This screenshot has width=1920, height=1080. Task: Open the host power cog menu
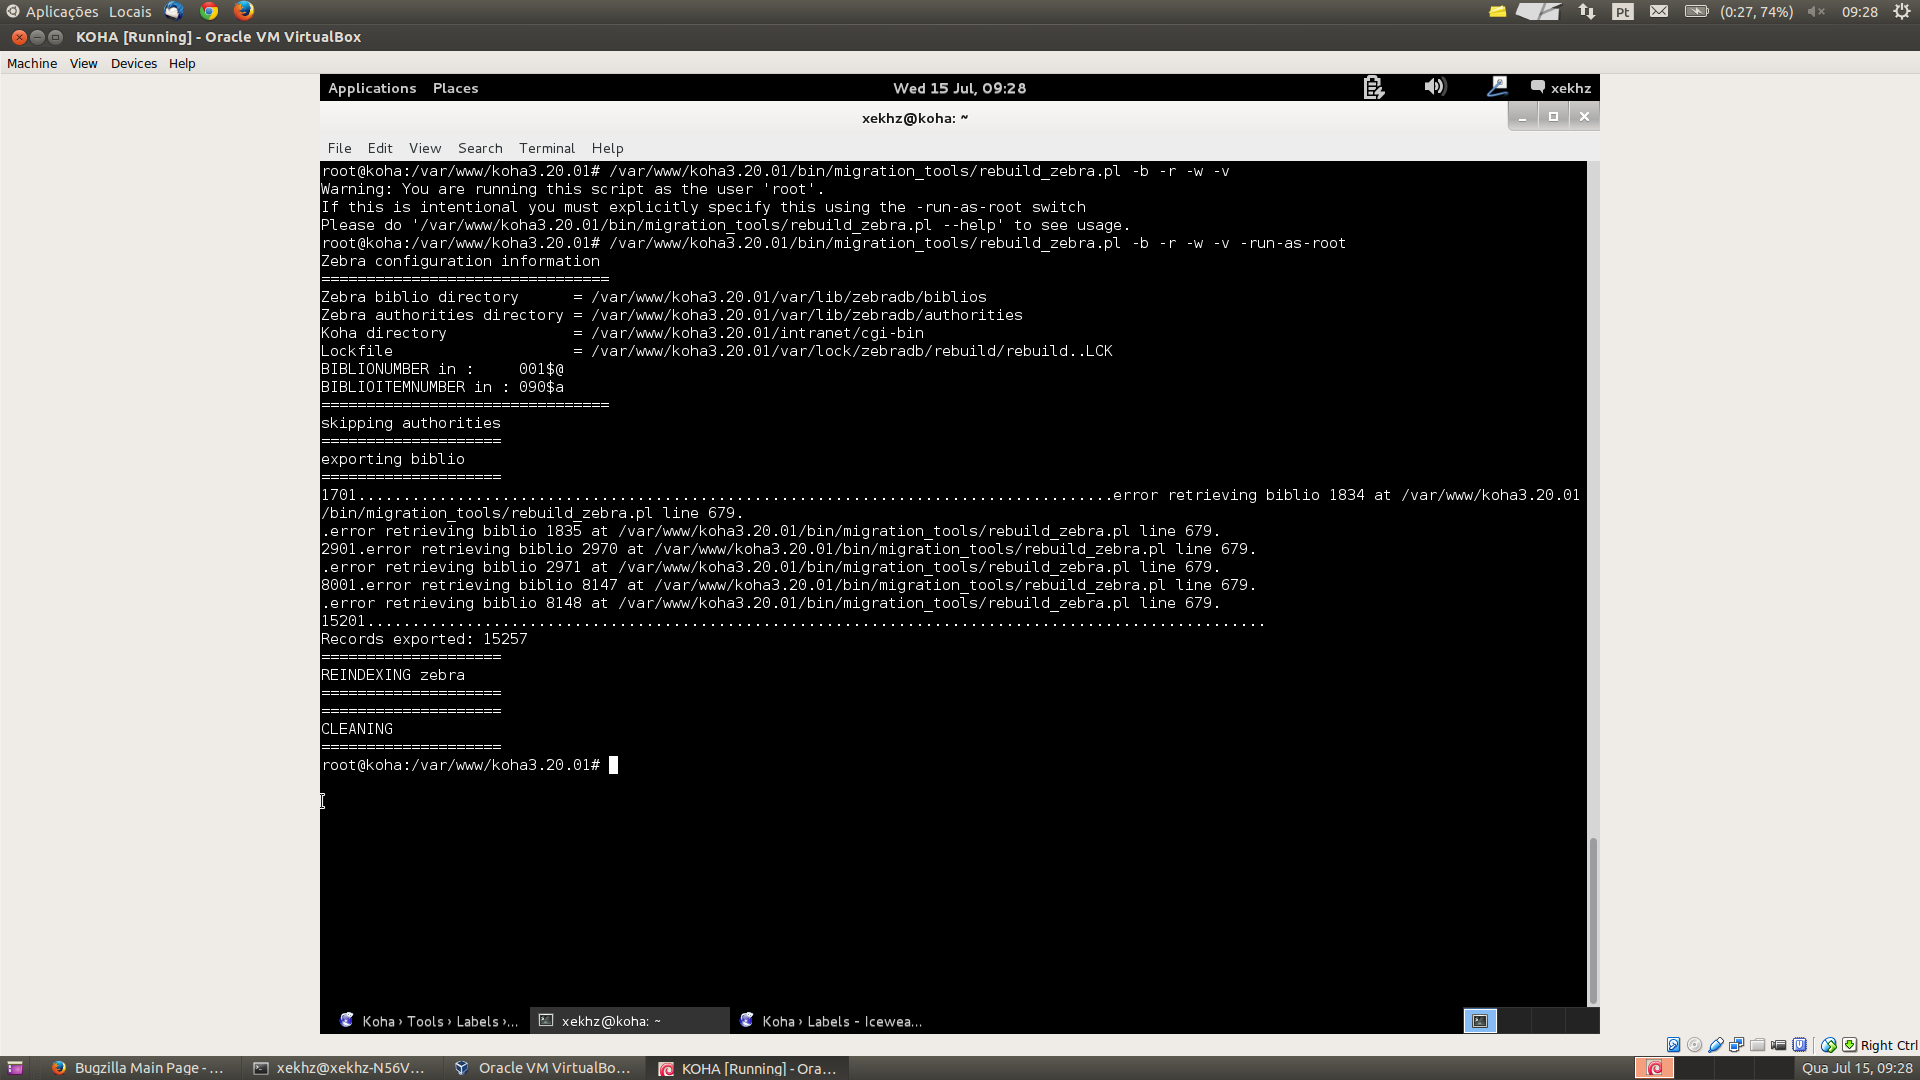click(1901, 12)
